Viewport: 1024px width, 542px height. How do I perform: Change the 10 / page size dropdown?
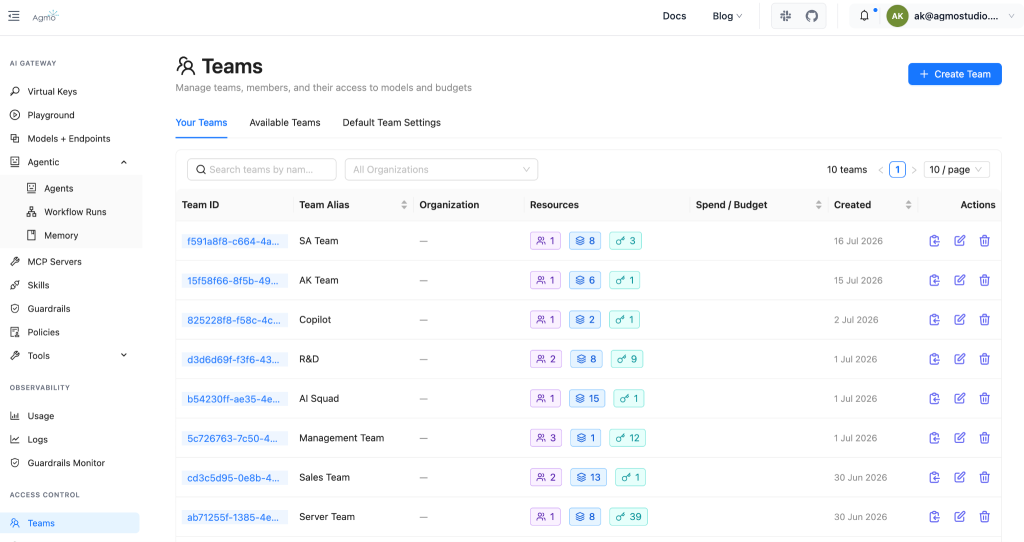[957, 170]
